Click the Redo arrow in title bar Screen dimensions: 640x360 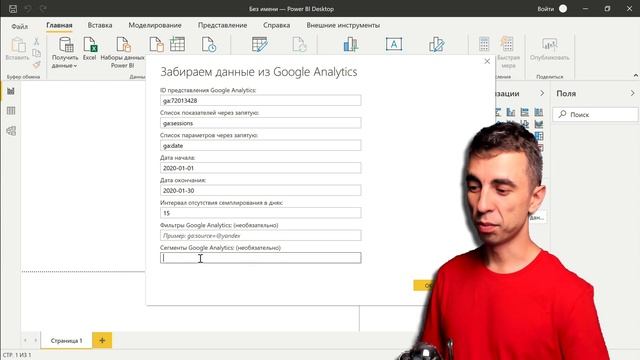(43, 9)
